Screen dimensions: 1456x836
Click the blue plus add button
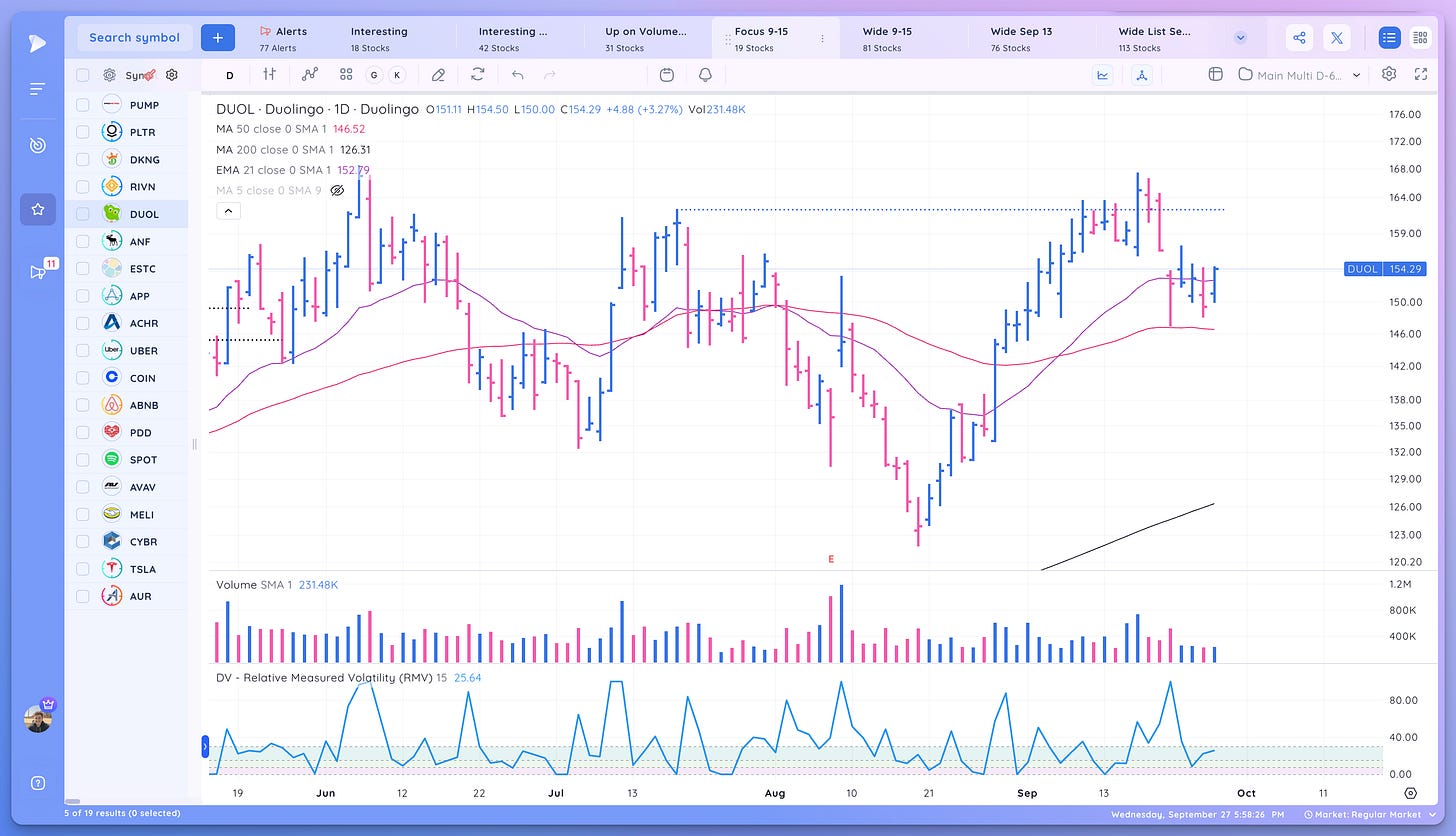pos(217,38)
